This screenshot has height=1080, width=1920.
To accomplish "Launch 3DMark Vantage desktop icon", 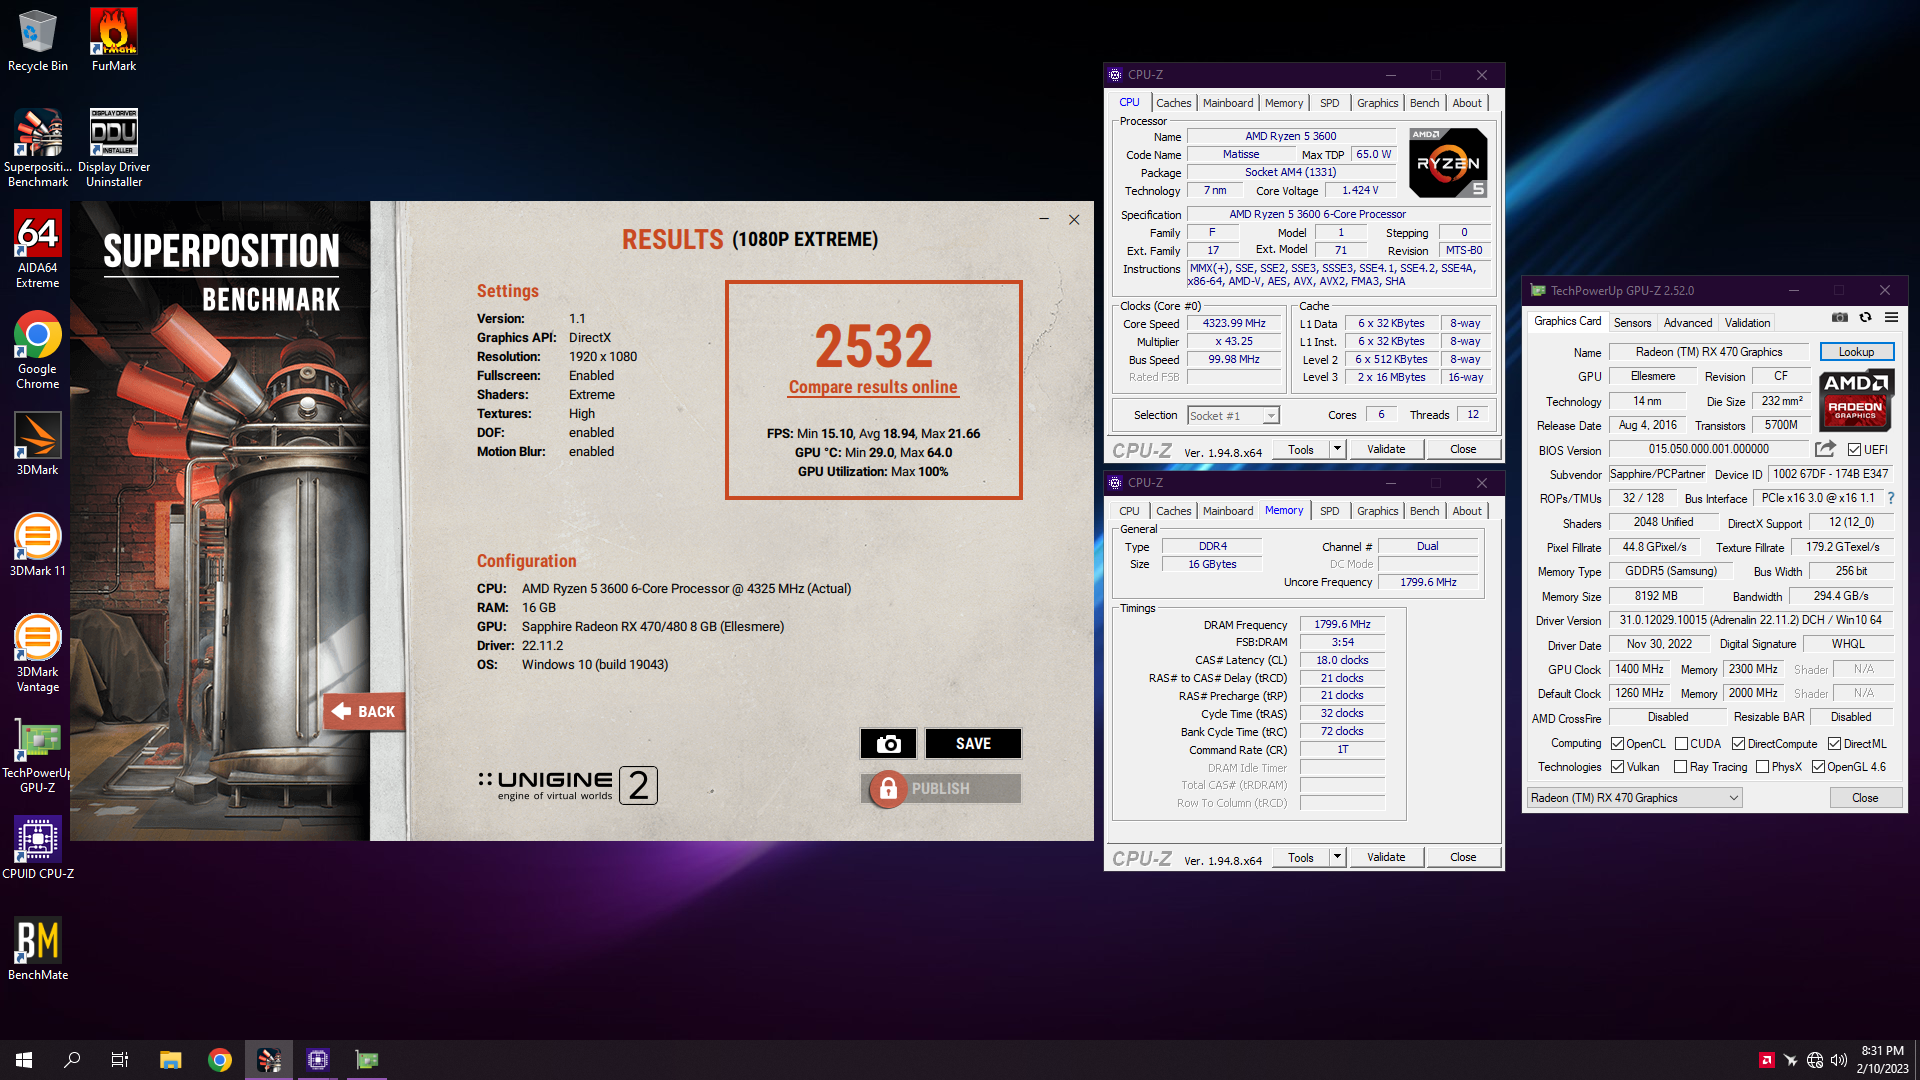I will click(38, 653).
